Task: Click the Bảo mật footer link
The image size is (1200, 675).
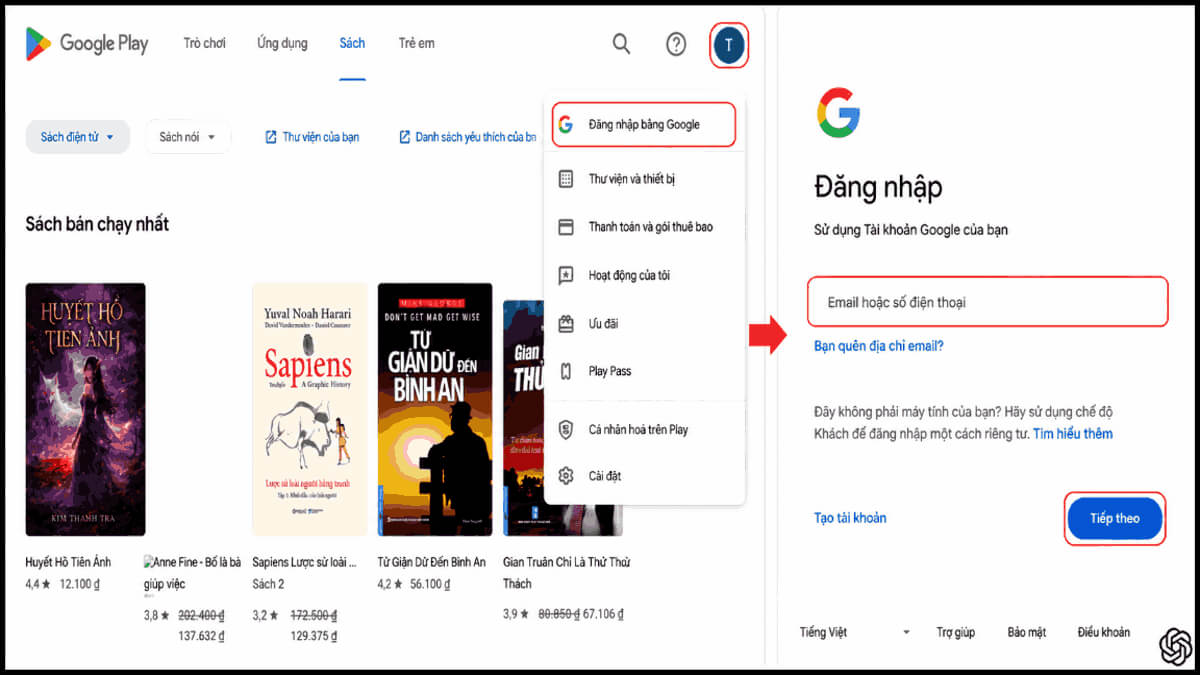Action: coord(1027,632)
